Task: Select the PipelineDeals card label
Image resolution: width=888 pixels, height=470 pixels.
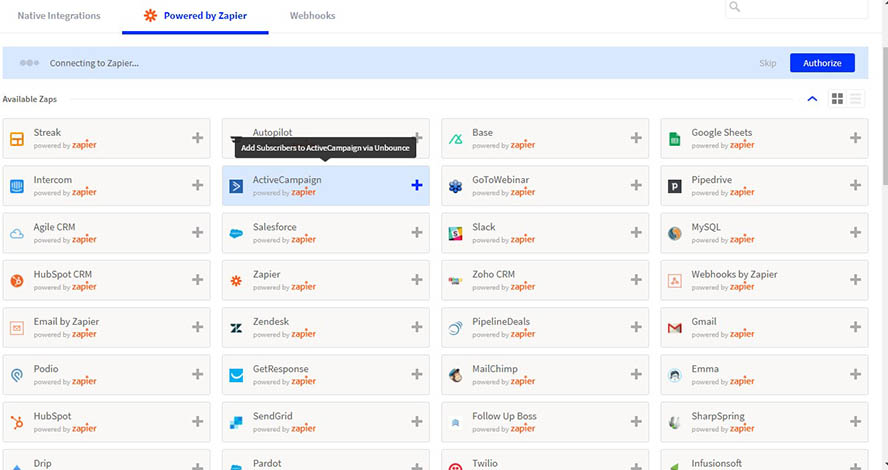Action: click(501, 322)
